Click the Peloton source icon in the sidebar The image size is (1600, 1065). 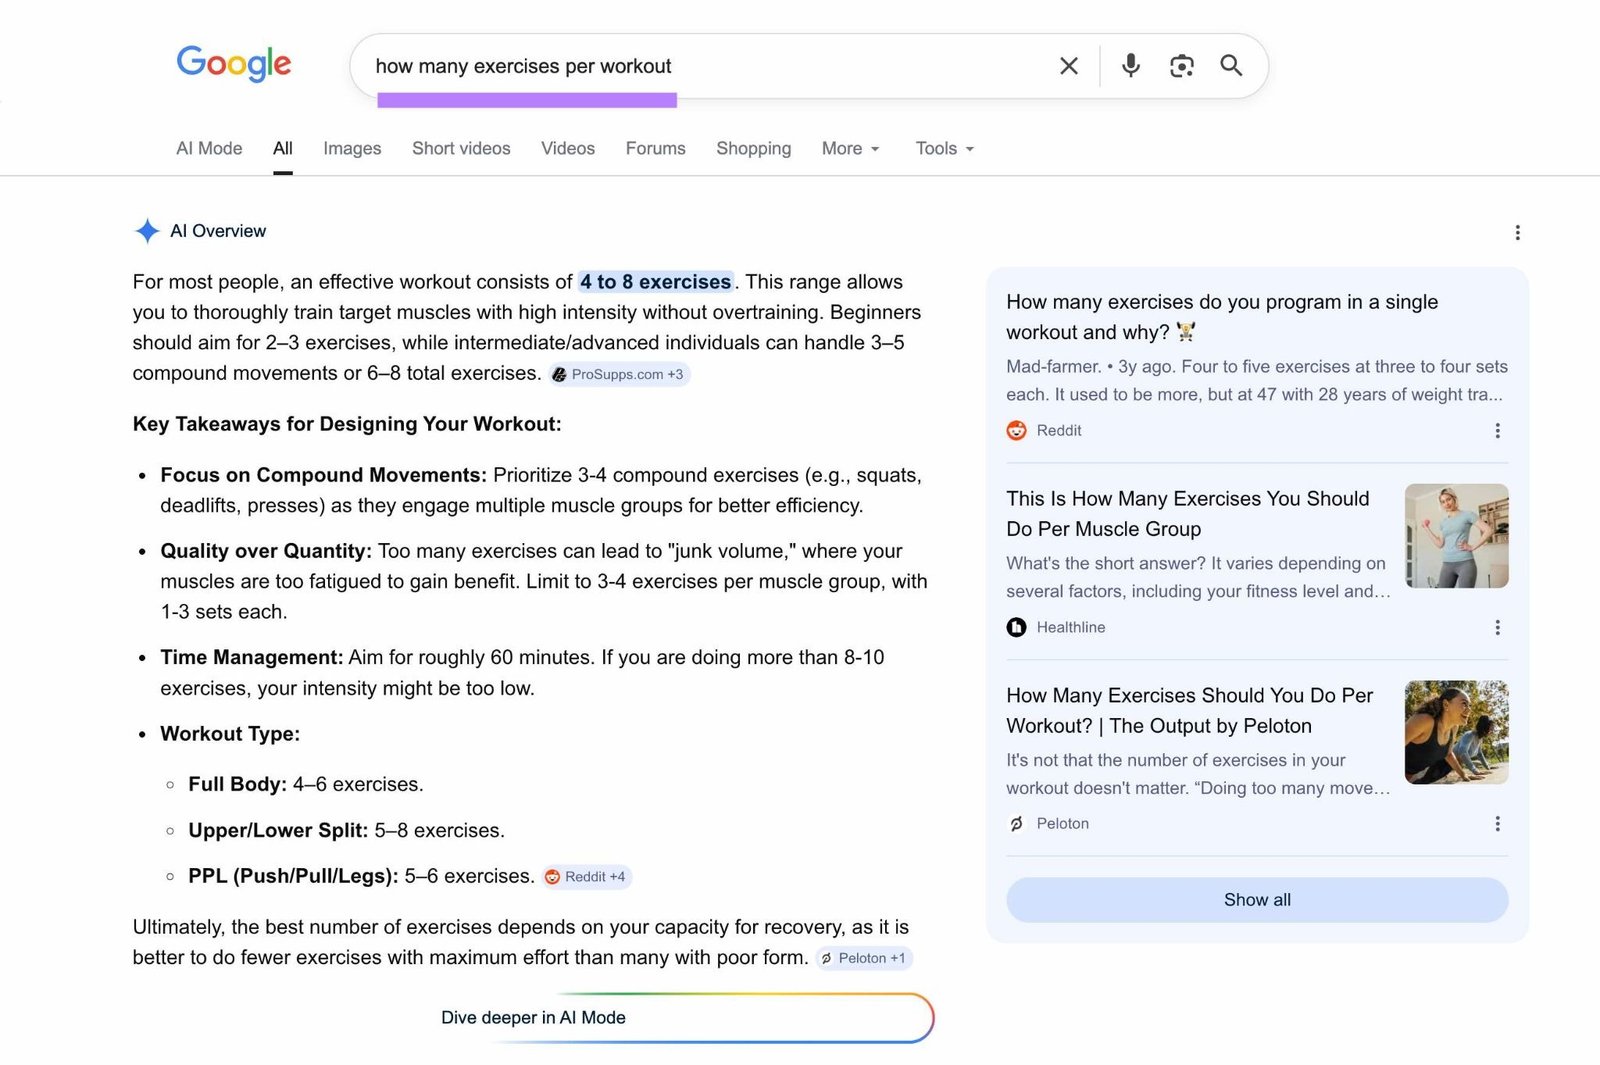[x=1017, y=824]
